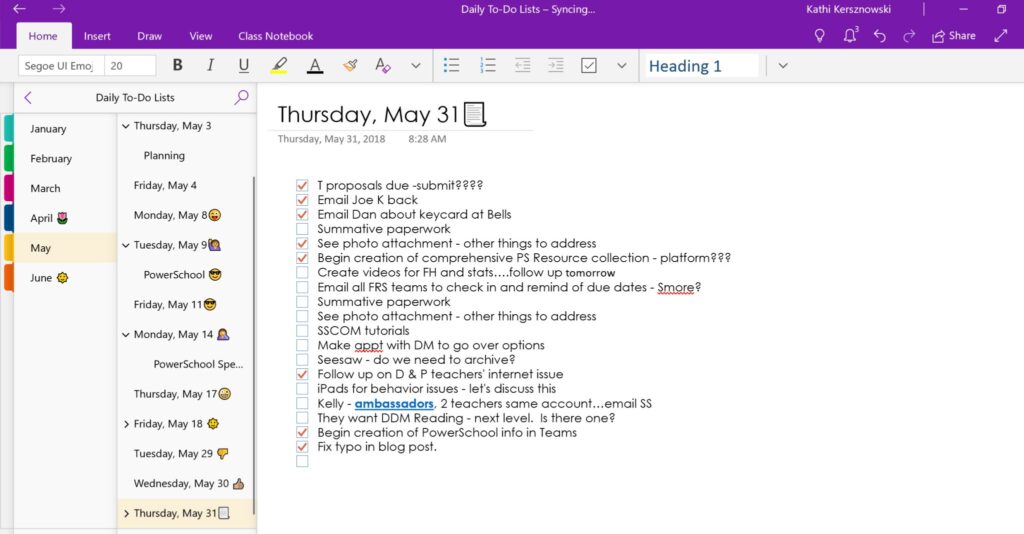Check Seesaw archive question item
This screenshot has height=534, width=1024.
pyautogui.click(x=302, y=360)
